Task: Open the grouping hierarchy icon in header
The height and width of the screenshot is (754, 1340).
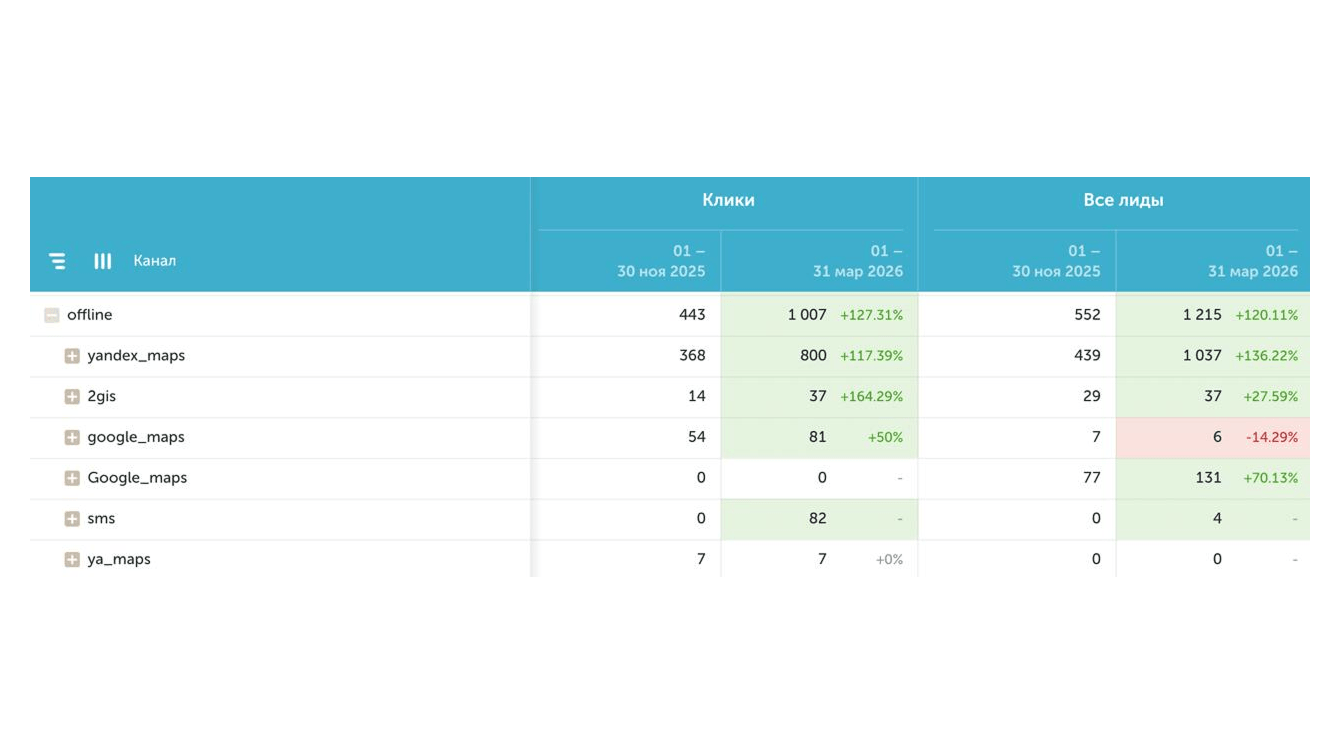Action: pos(57,261)
